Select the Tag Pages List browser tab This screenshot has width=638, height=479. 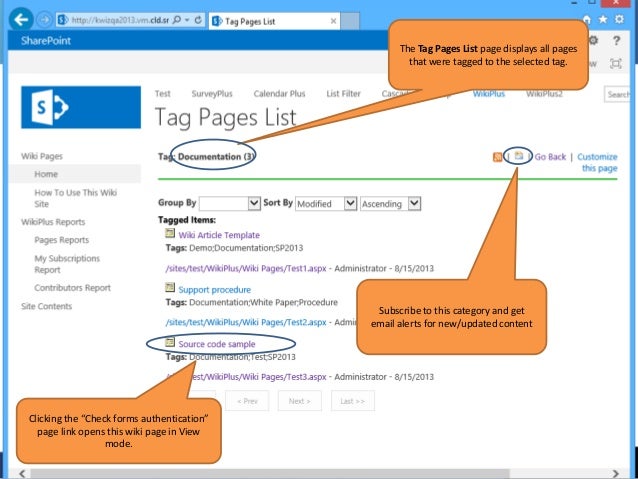(274, 21)
